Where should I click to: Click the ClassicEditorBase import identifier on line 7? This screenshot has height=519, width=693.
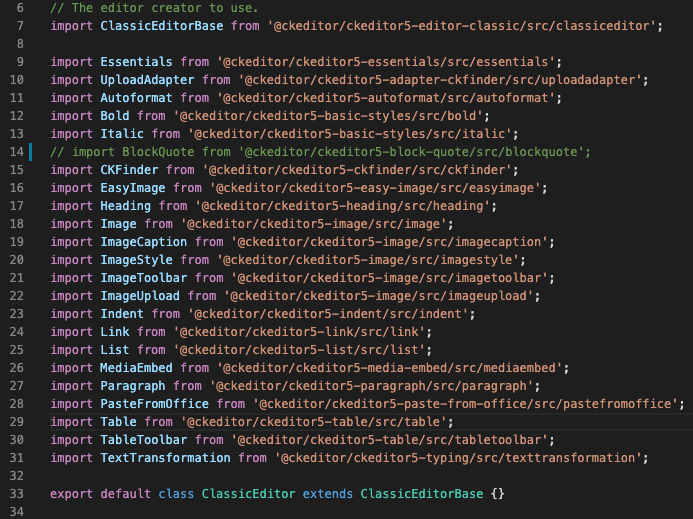[x=162, y=26]
